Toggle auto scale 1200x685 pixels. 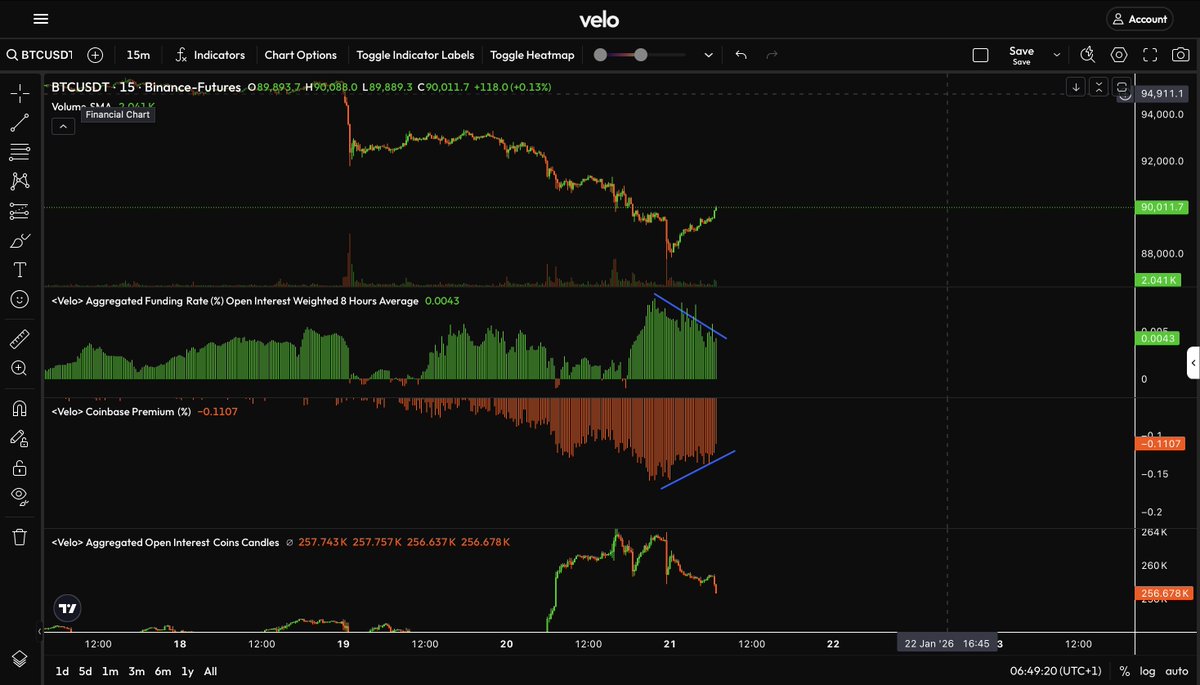point(1177,671)
